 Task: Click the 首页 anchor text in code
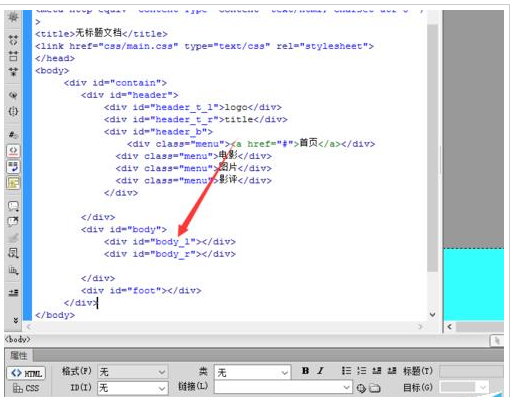click(308, 143)
